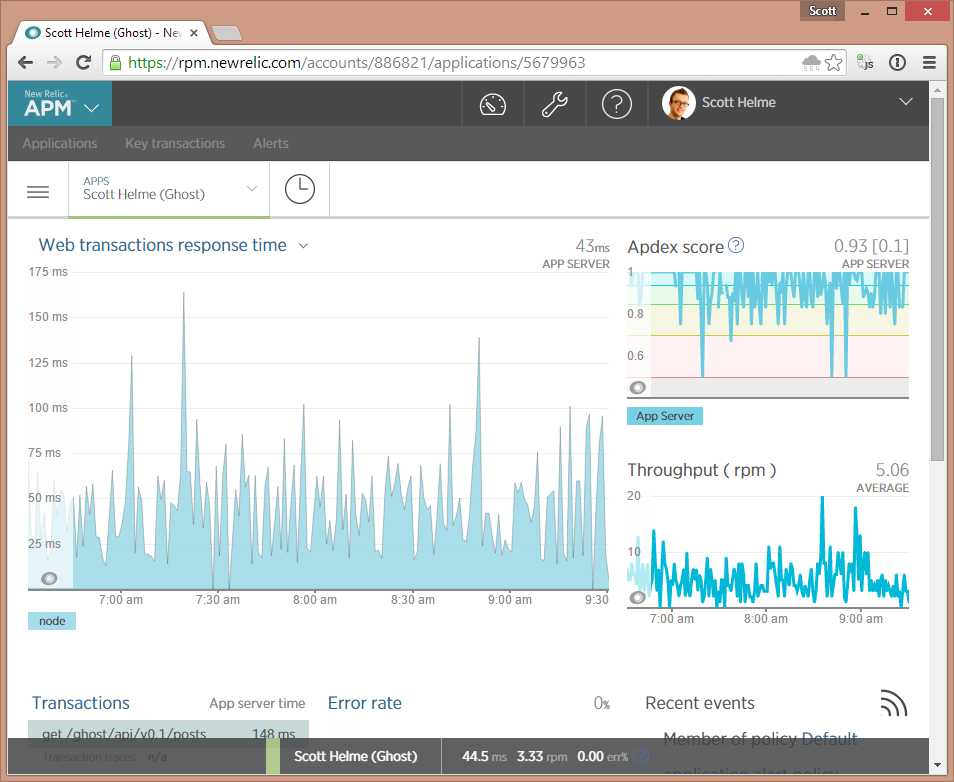Viewport: 954px width, 782px height.
Task: Click the hamburger sidebar menu icon
Action: click(x=38, y=191)
